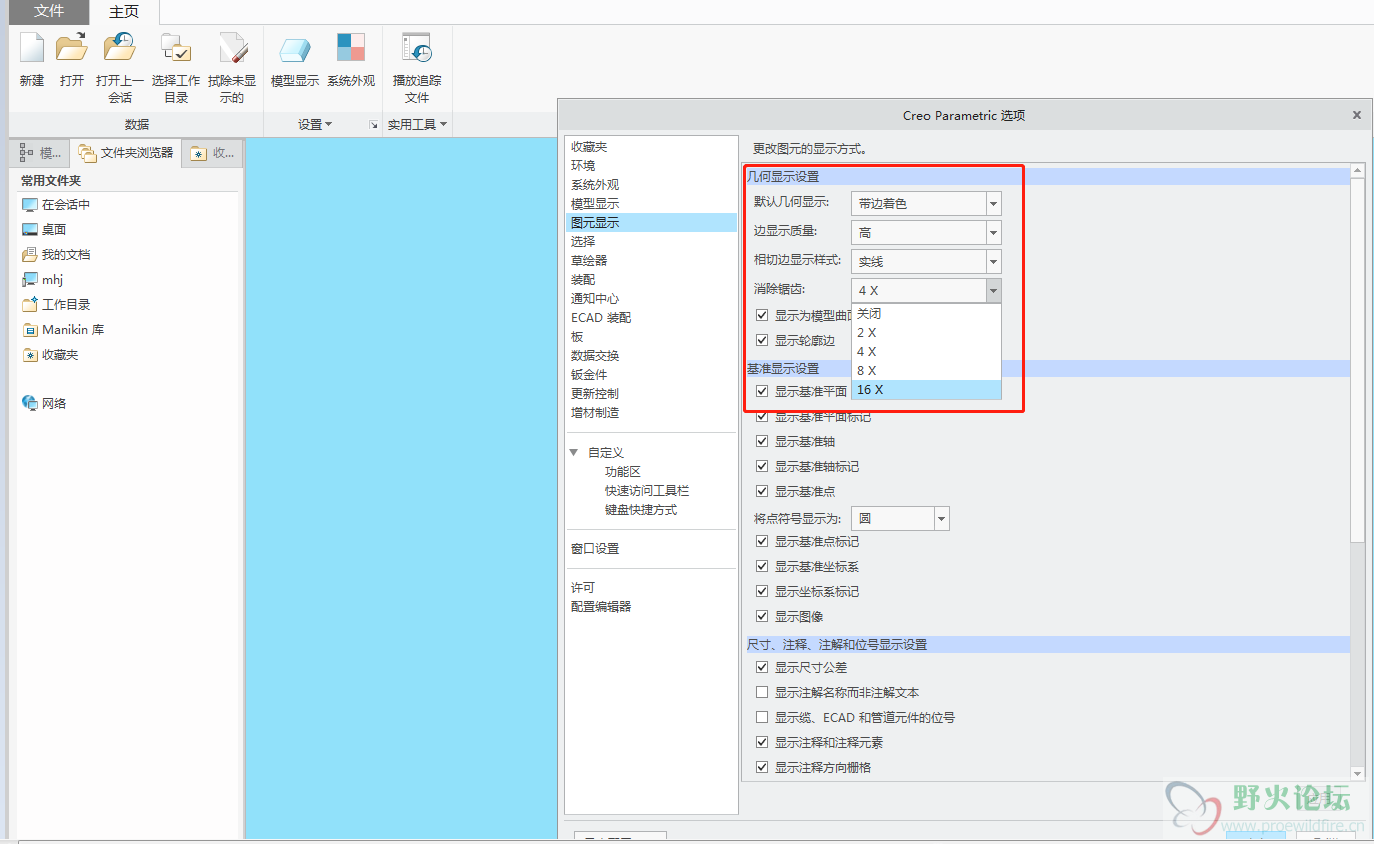This screenshot has height=844, width=1374.
Task: Select 草绘器 in options category list
Action: (x=589, y=260)
